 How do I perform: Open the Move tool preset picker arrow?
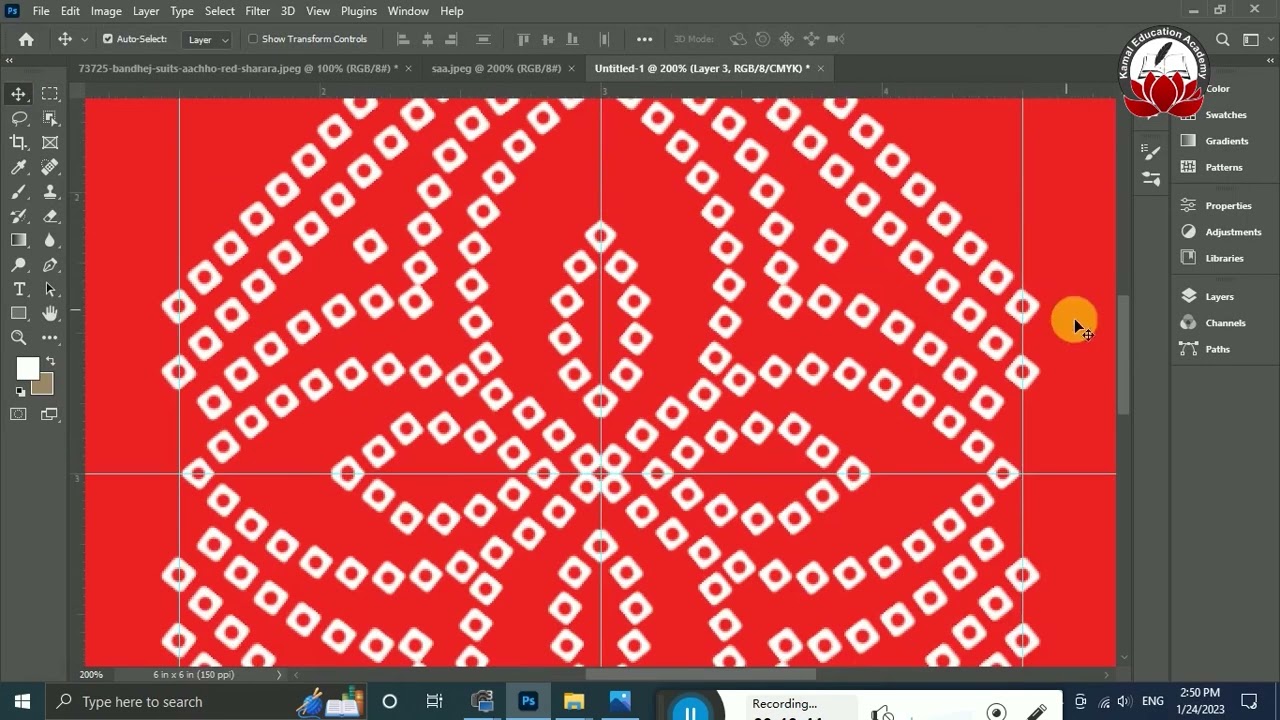pyautogui.click(x=84, y=39)
